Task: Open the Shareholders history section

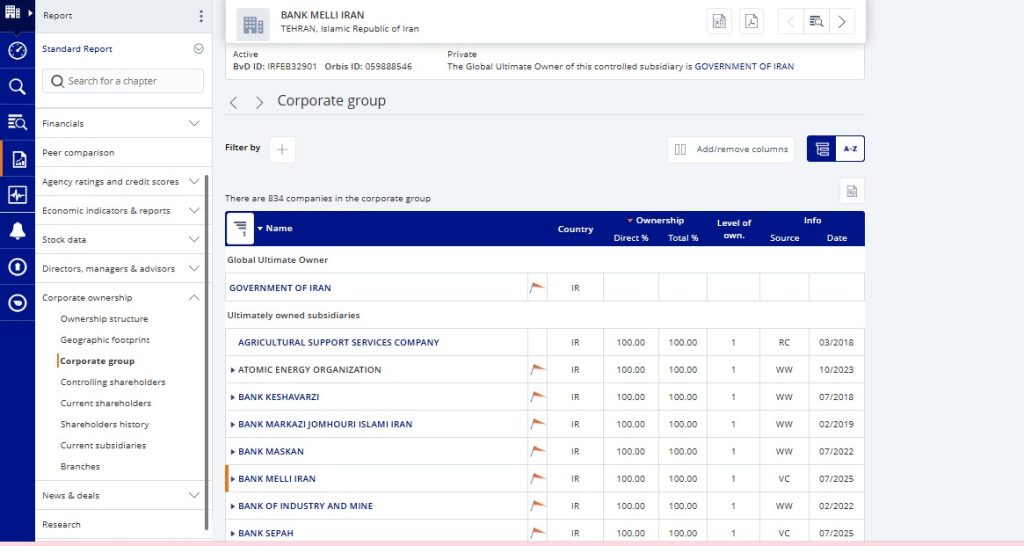Action: [x=104, y=424]
